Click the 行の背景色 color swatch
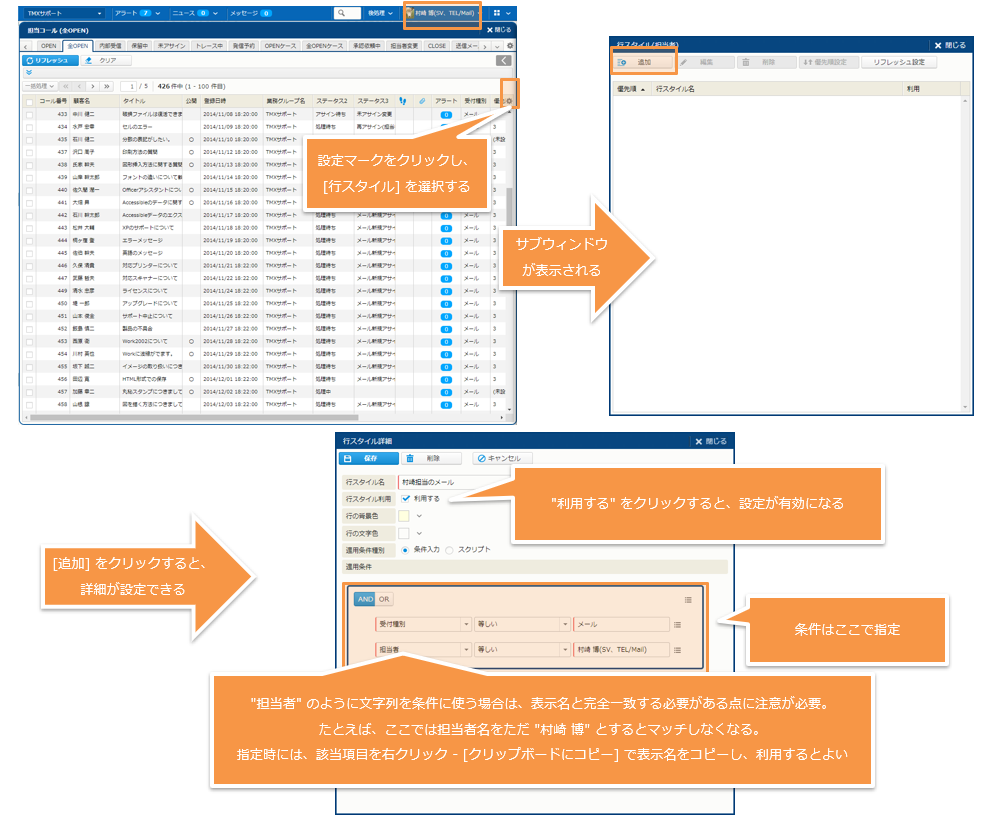This screenshot has height=818, width=990. 404,515
